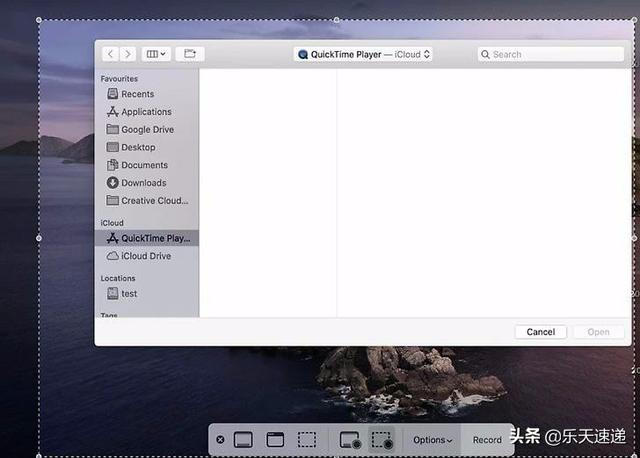Select Desktop in the sidebar
Viewport: 640px width, 458px height.
[x=147, y=147]
